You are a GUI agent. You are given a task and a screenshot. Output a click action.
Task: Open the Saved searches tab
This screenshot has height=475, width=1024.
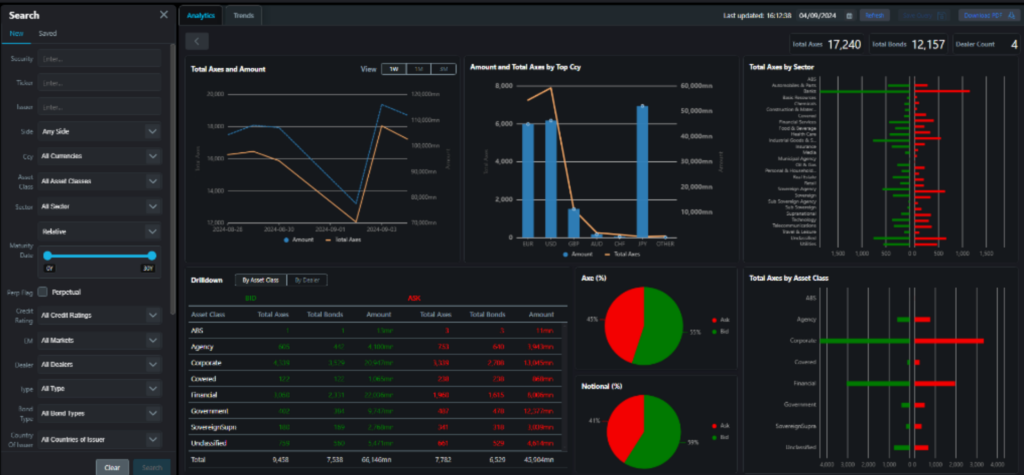pyautogui.click(x=48, y=33)
